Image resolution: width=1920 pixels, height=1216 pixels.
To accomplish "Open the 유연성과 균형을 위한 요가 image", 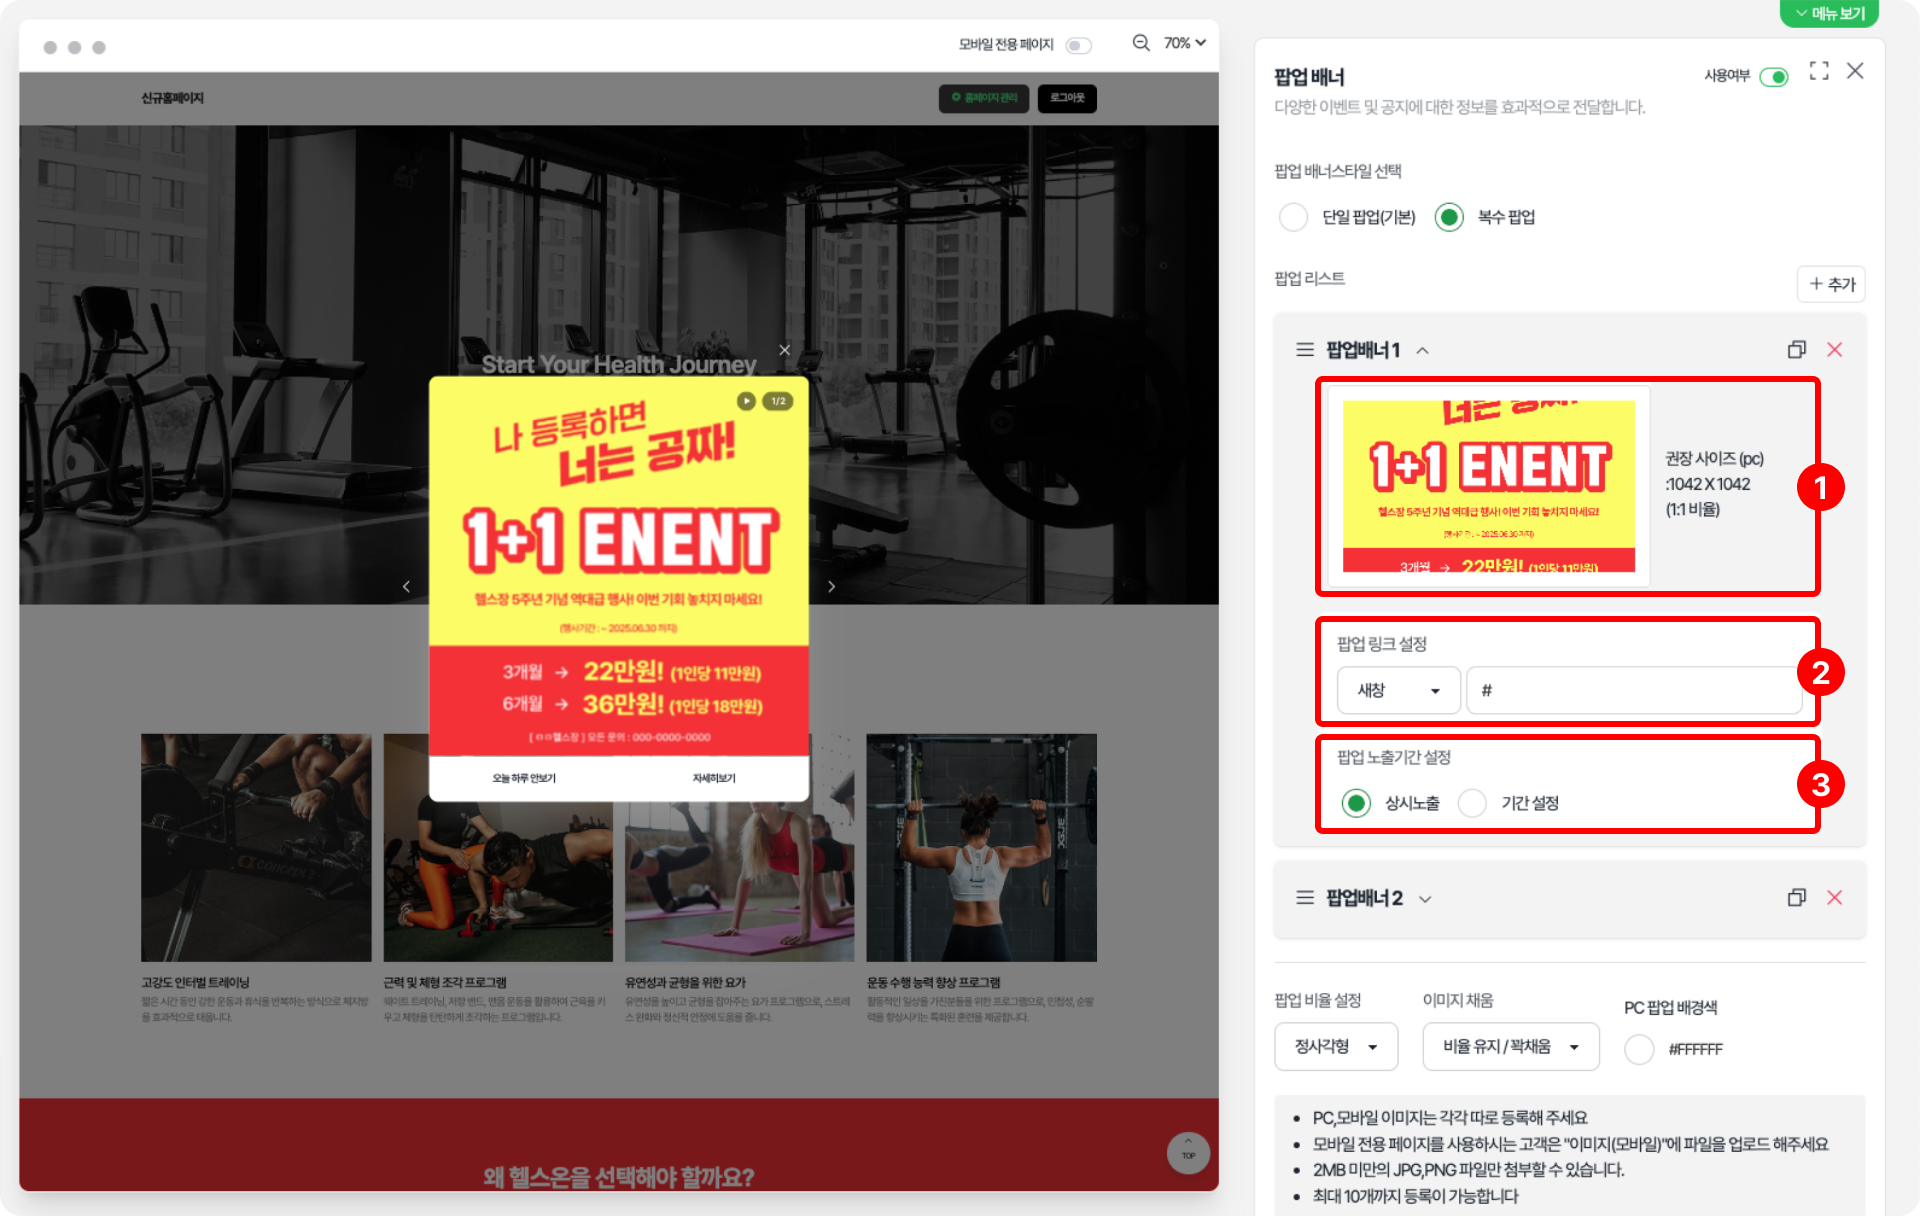I will pos(740,848).
